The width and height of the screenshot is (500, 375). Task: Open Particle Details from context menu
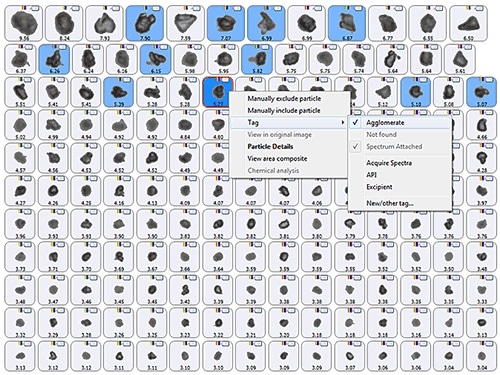(288, 147)
